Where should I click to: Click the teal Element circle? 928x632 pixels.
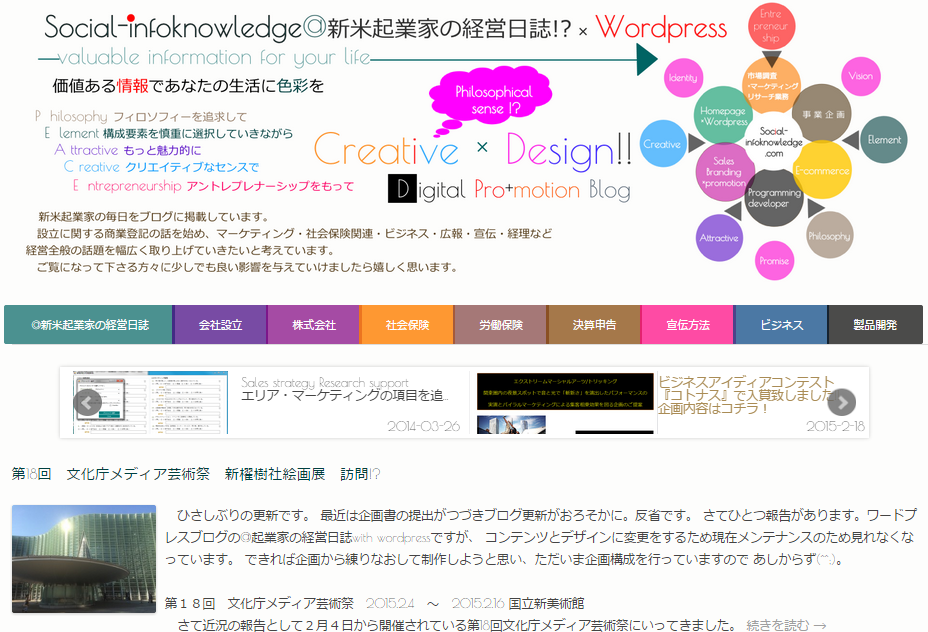pyautogui.click(x=884, y=140)
